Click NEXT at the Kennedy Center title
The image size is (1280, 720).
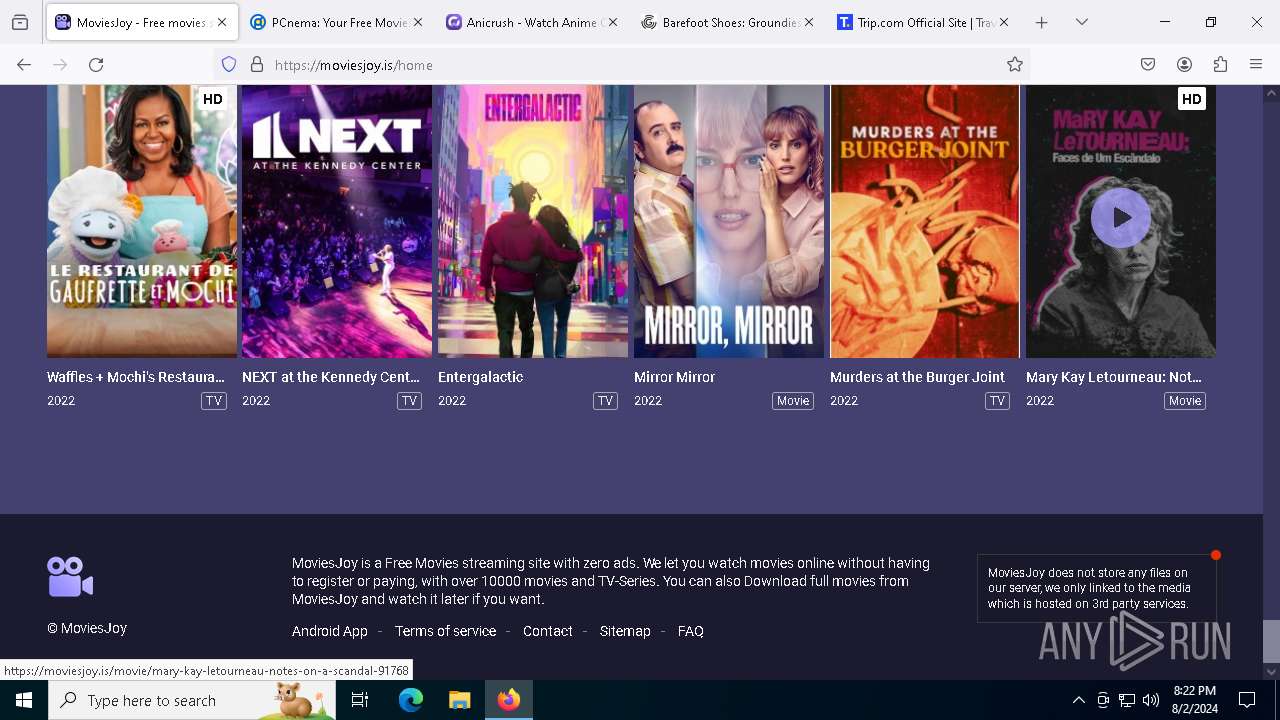[x=331, y=377]
